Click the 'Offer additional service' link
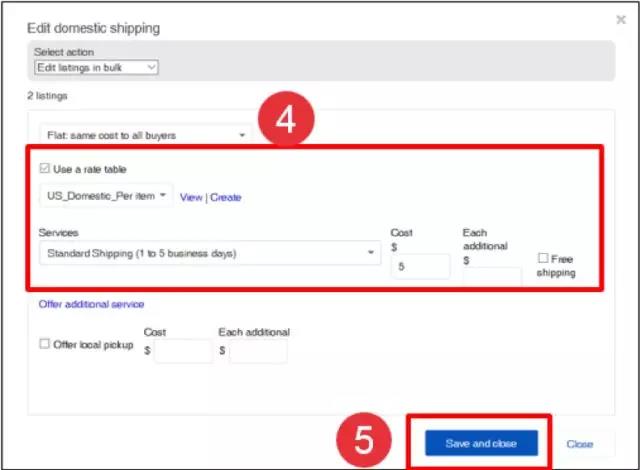The height and width of the screenshot is (470, 640). 91,304
